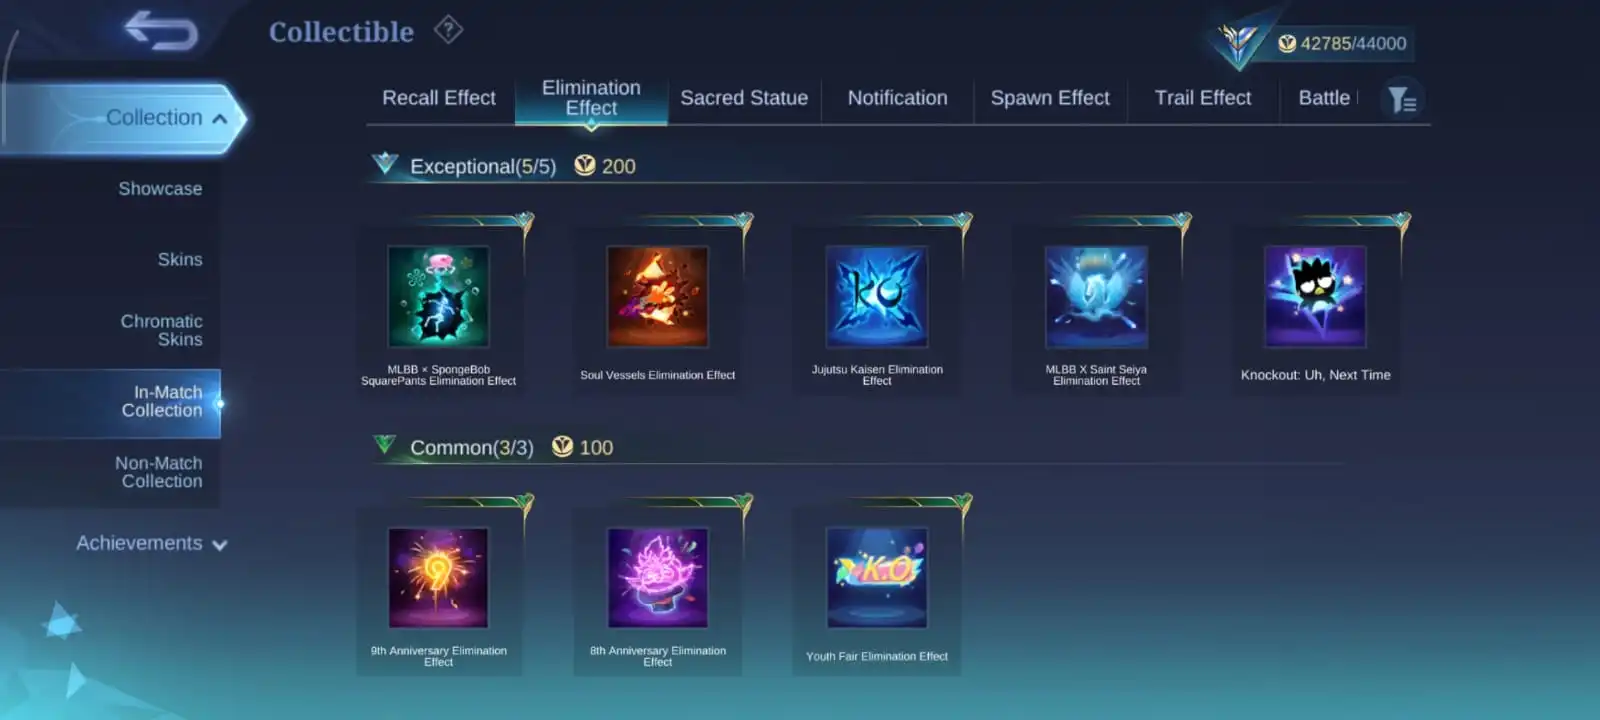The image size is (1600, 720).
Task: Open the Collectible help question icon
Action: click(x=448, y=30)
